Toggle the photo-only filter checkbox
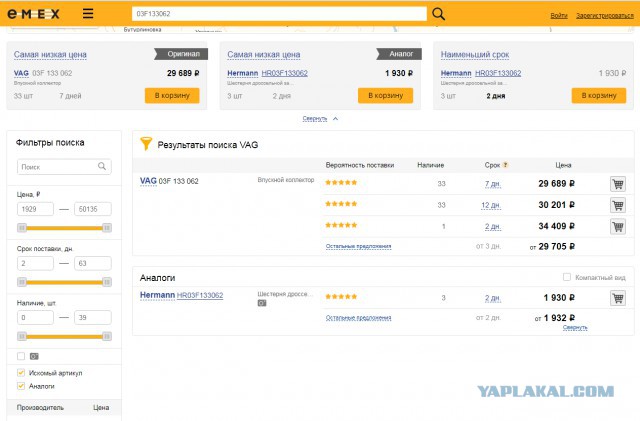The width and height of the screenshot is (640, 421). [x=21, y=356]
